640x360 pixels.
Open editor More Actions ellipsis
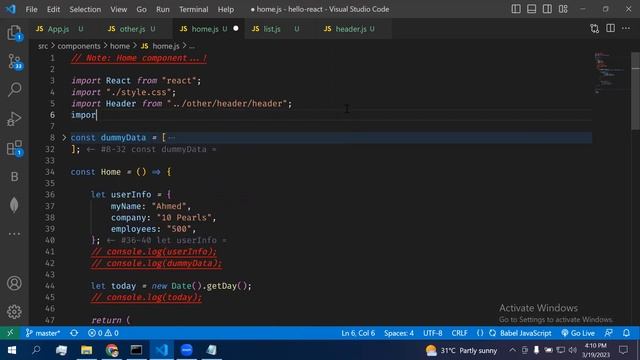coord(626,28)
